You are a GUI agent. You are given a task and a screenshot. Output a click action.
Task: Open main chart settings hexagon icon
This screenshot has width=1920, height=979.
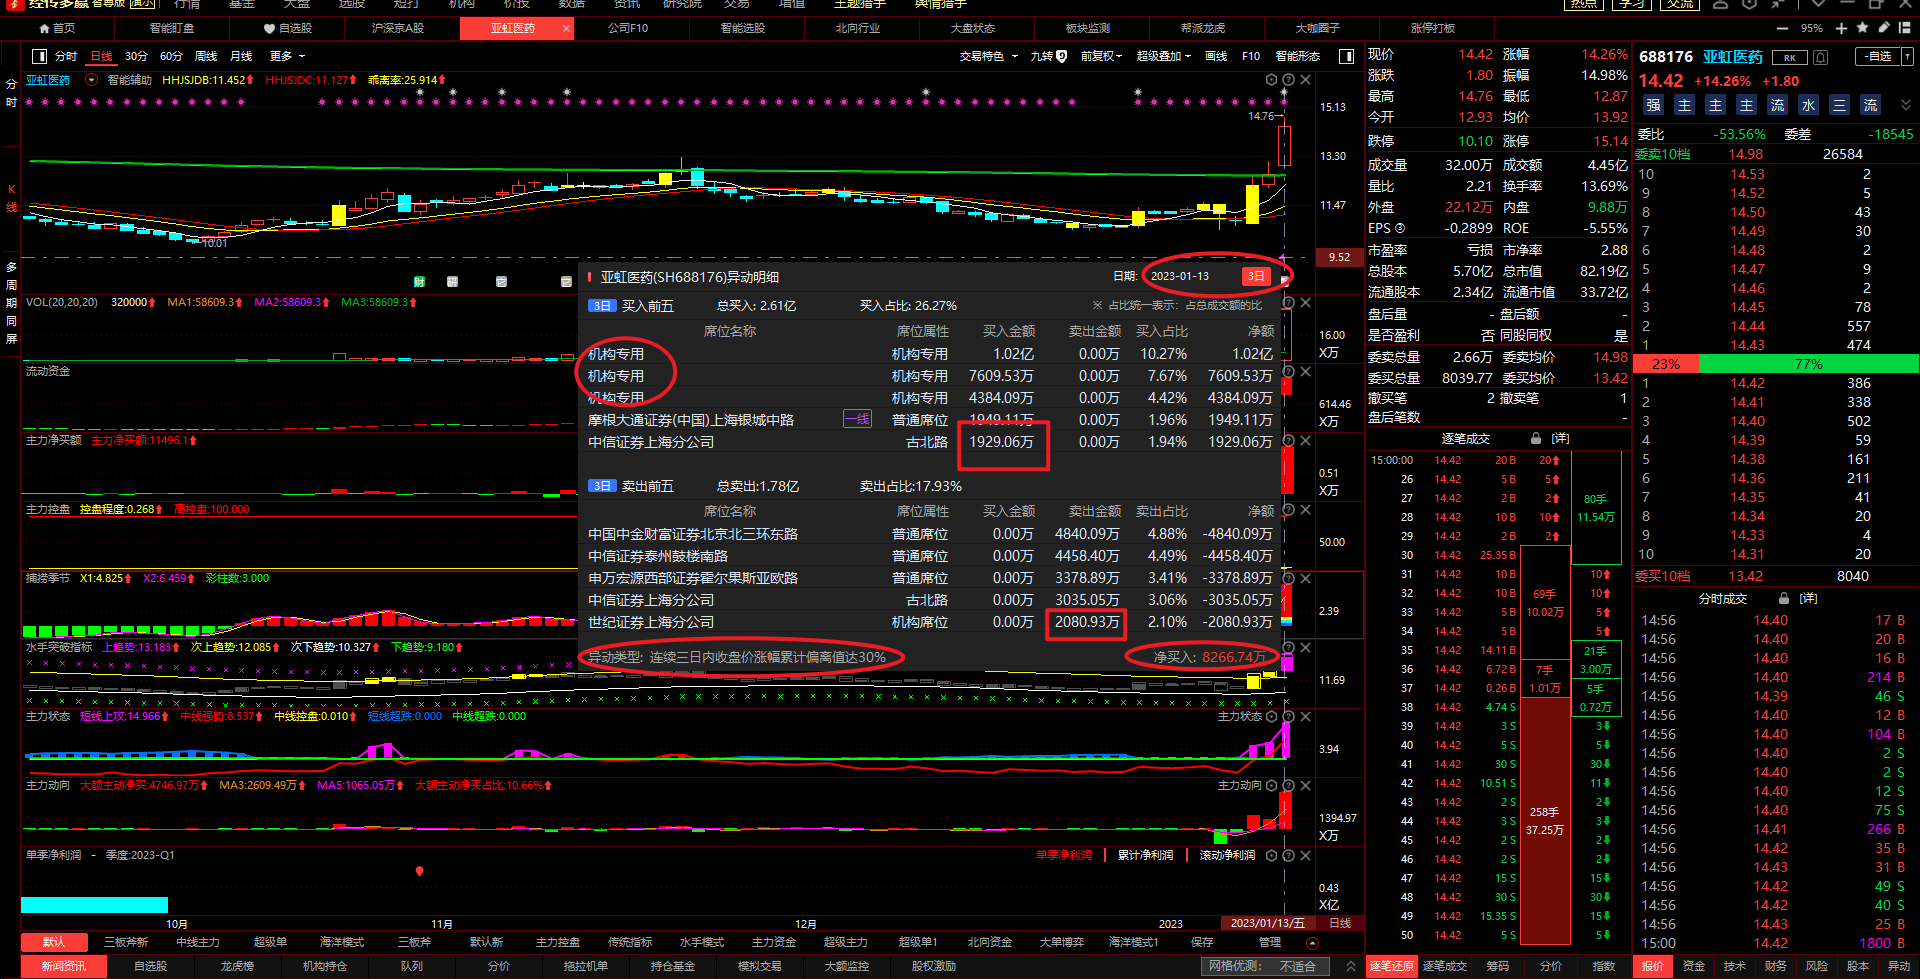[1271, 79]
